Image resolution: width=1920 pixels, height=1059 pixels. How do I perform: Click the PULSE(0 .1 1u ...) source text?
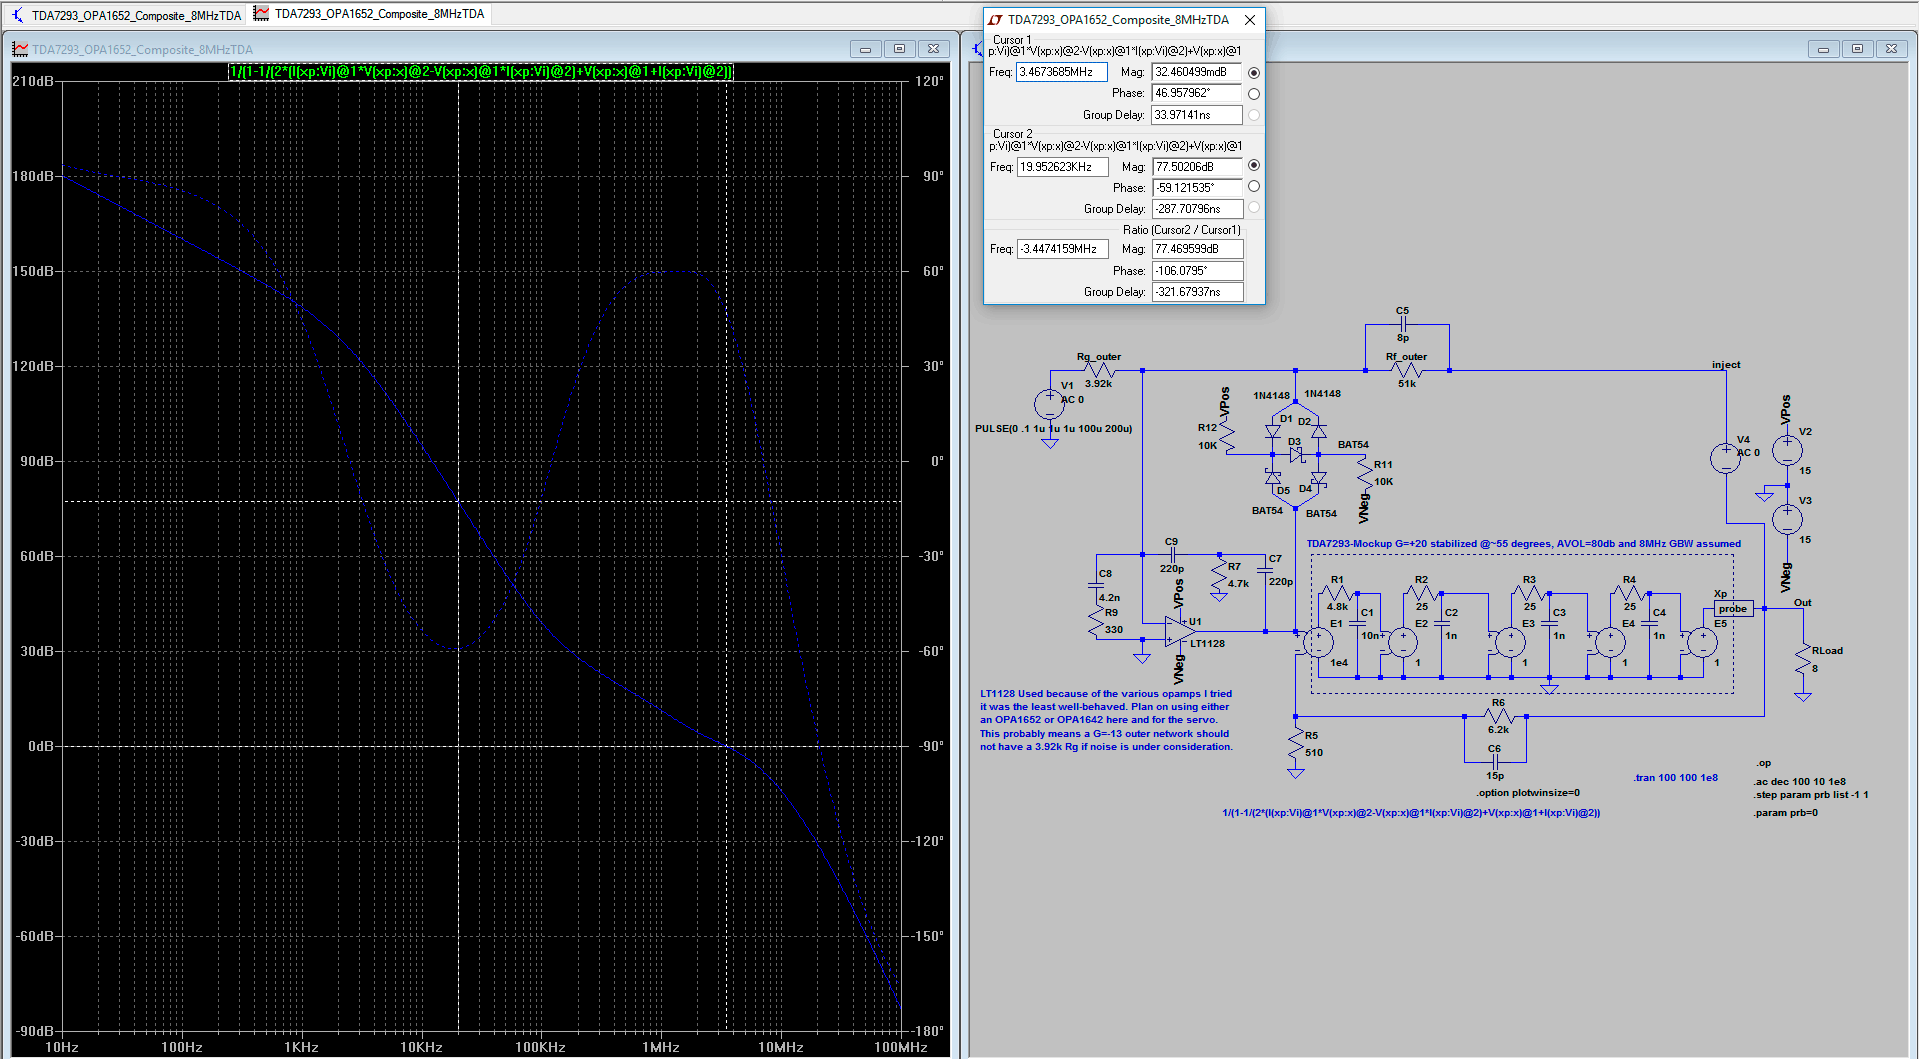click(1053, 429)
